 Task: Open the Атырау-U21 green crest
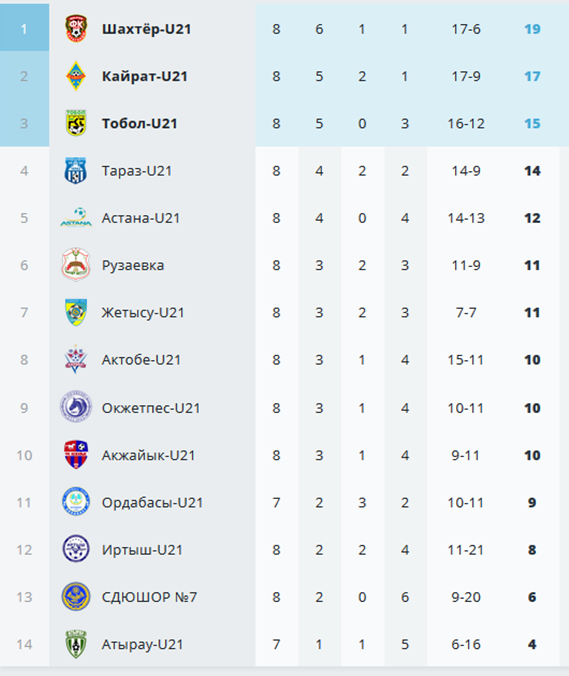[x=76, y=644]
